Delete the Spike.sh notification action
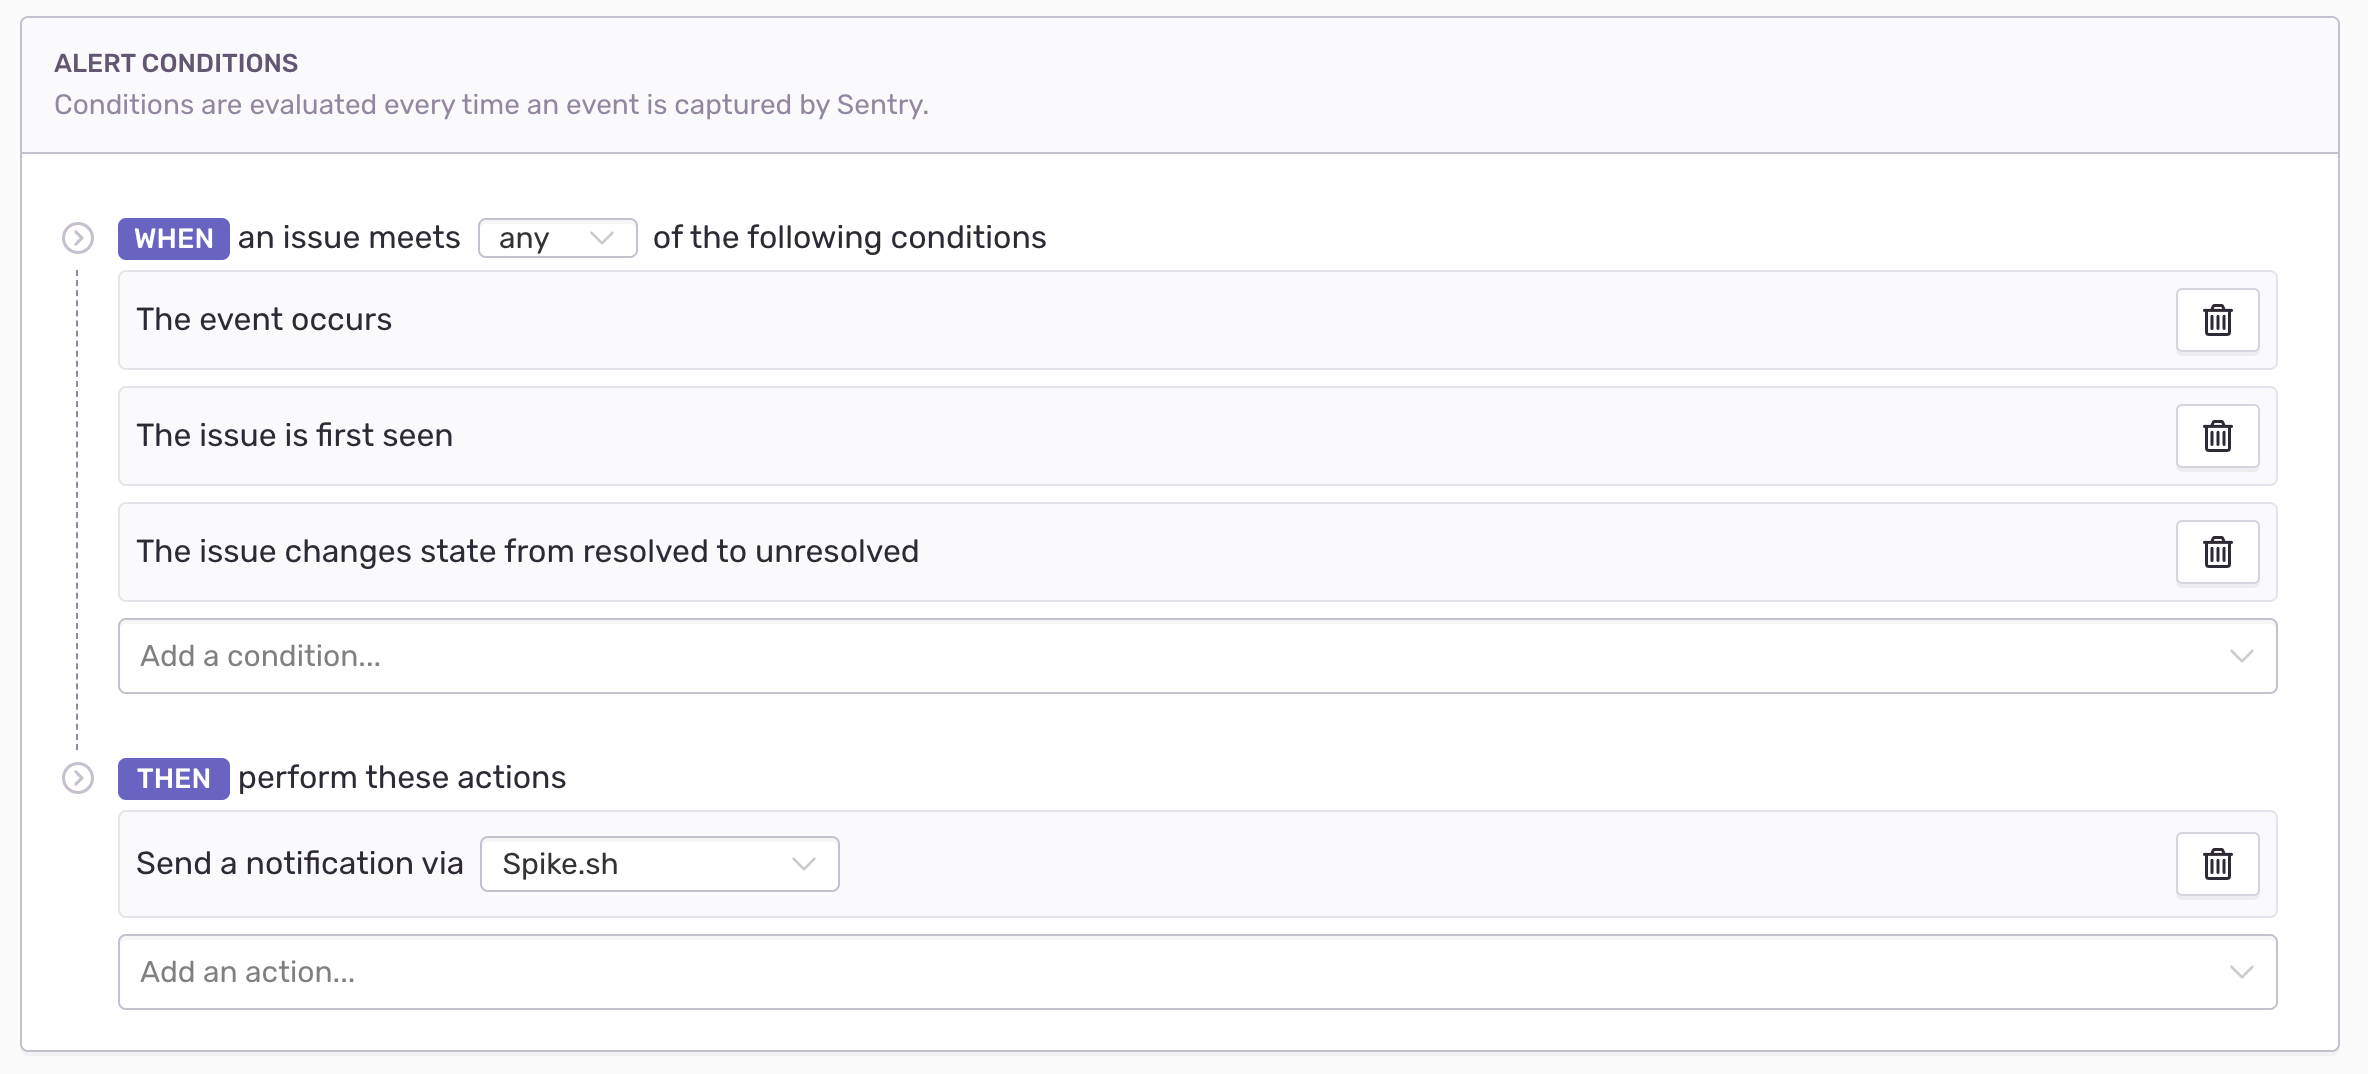The width and height of the screenshot is (2368, 1074). [2217, 864]
